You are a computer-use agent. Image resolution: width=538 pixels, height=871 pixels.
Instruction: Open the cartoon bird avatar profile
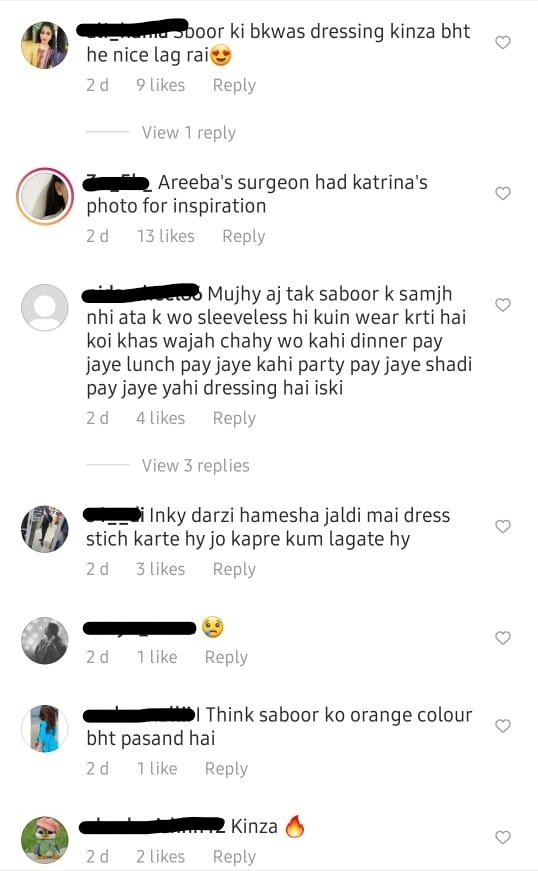coord(44,840)
